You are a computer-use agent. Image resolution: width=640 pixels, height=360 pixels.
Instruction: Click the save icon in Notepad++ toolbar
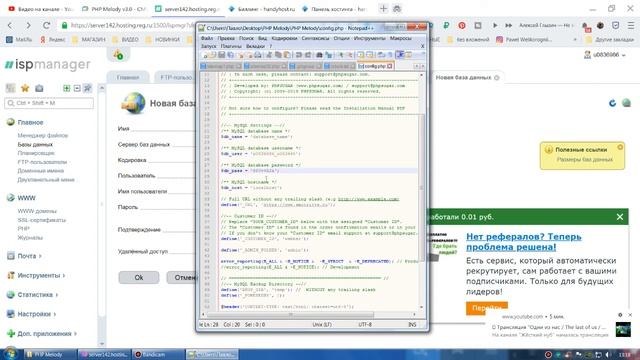coord(222,55)
